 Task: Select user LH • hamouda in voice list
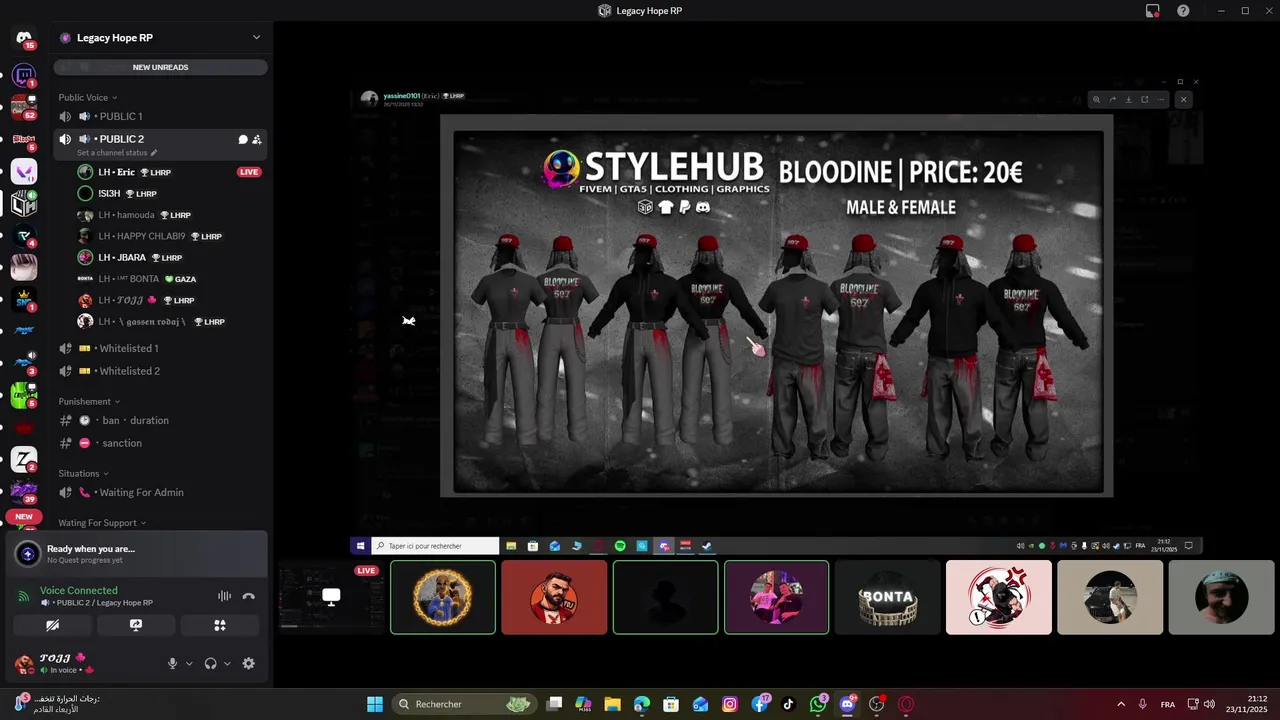point(170,215)
